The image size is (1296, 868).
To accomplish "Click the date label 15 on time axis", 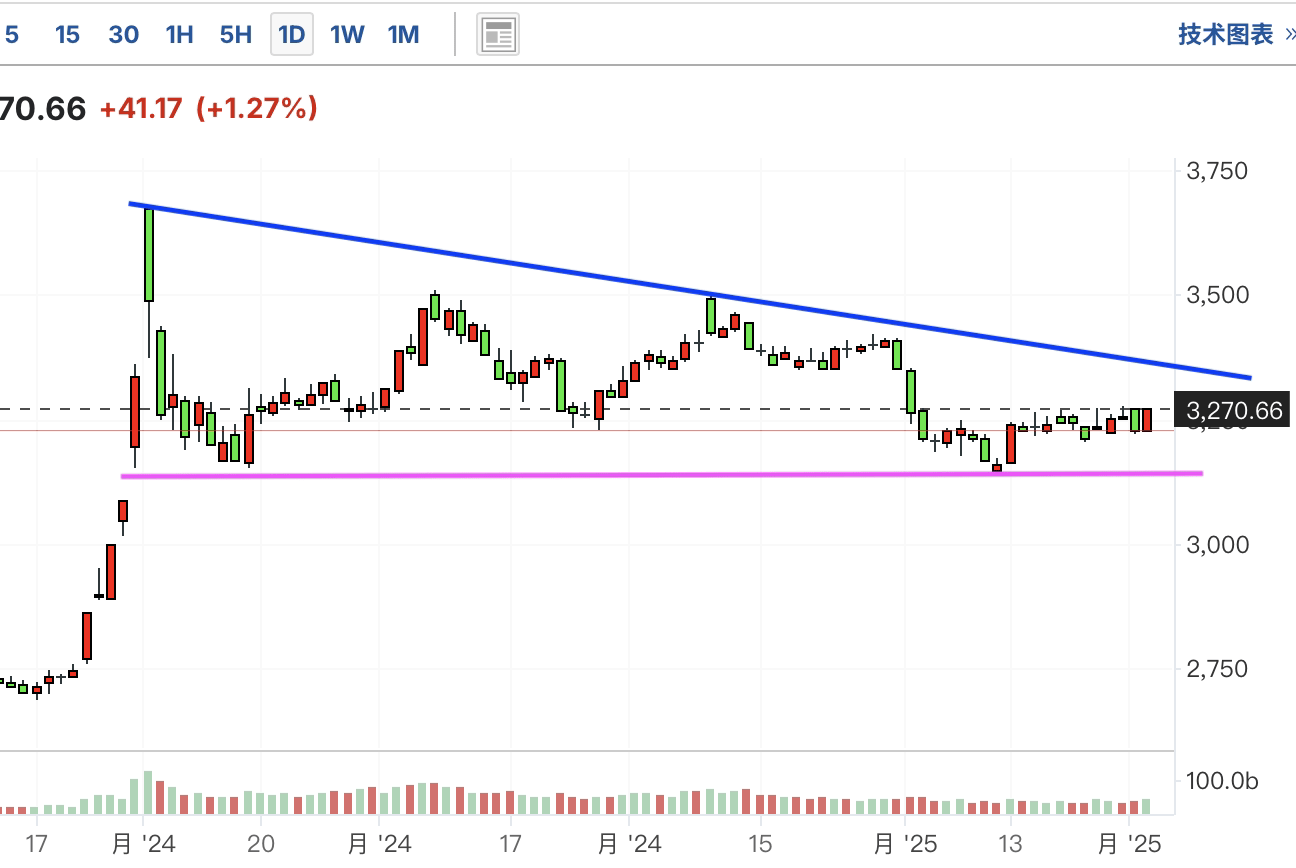I will pos(760,844).
